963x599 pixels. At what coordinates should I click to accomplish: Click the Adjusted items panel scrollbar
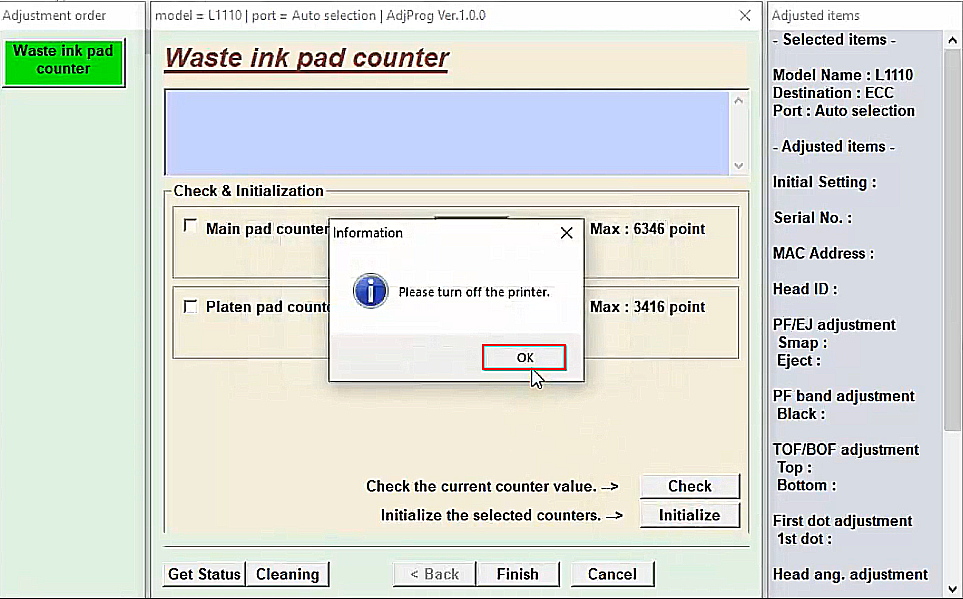click(x=952, y=300)
